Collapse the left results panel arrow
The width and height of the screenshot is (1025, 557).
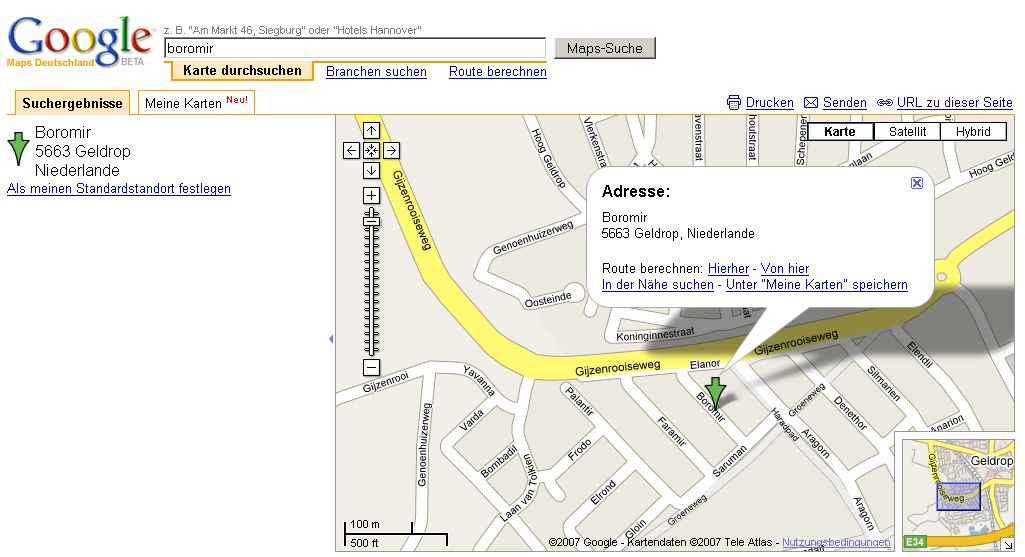click(331, 340)
